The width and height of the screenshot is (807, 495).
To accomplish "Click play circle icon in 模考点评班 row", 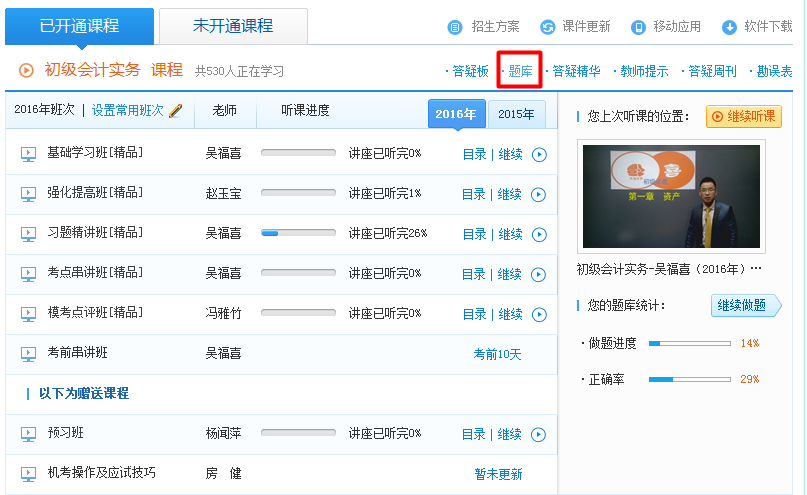I will 539,314.
